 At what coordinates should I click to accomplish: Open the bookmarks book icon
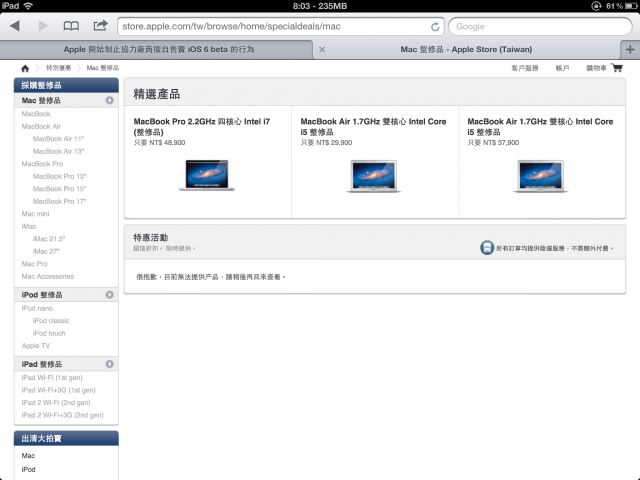(71, 26)
